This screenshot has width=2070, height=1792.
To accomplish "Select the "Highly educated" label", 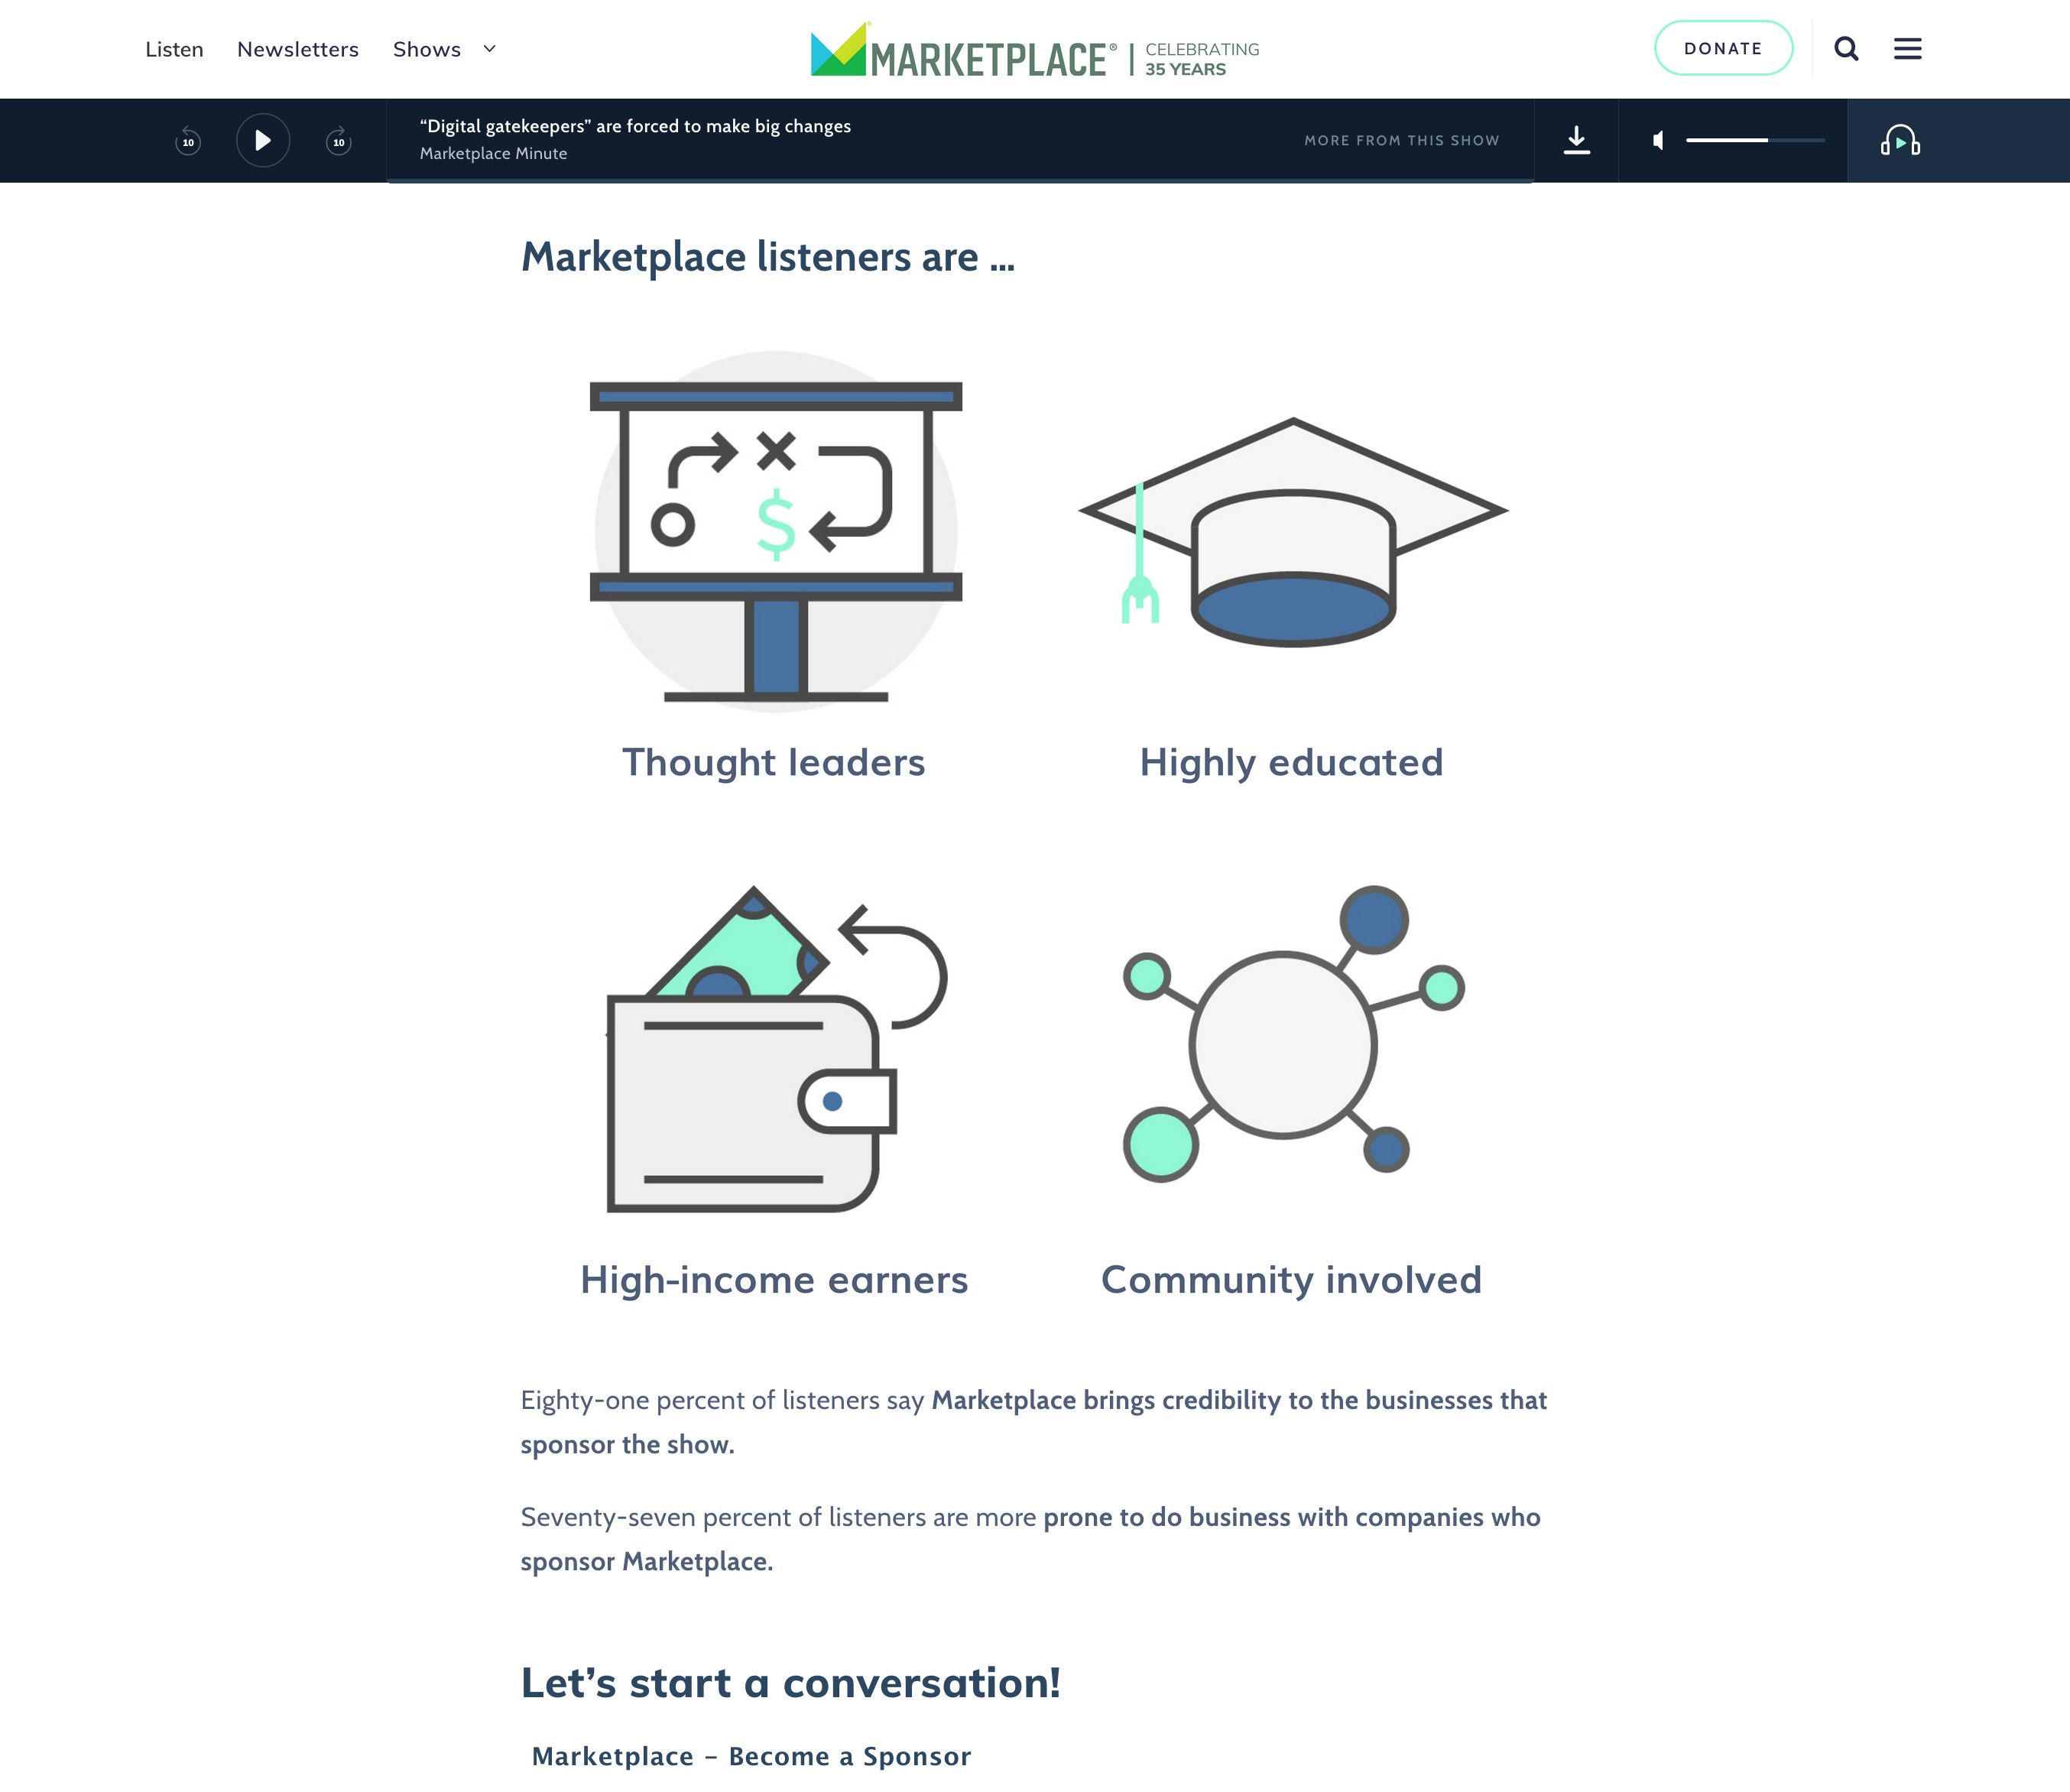I will [x=1292, y=763].
